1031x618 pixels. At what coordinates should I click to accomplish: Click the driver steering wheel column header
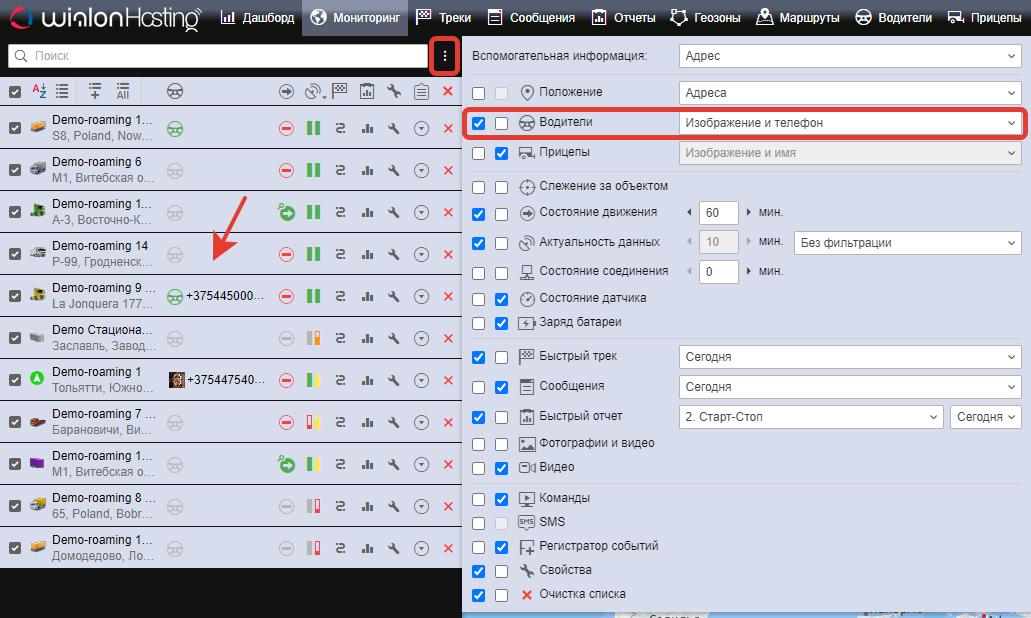175,91
